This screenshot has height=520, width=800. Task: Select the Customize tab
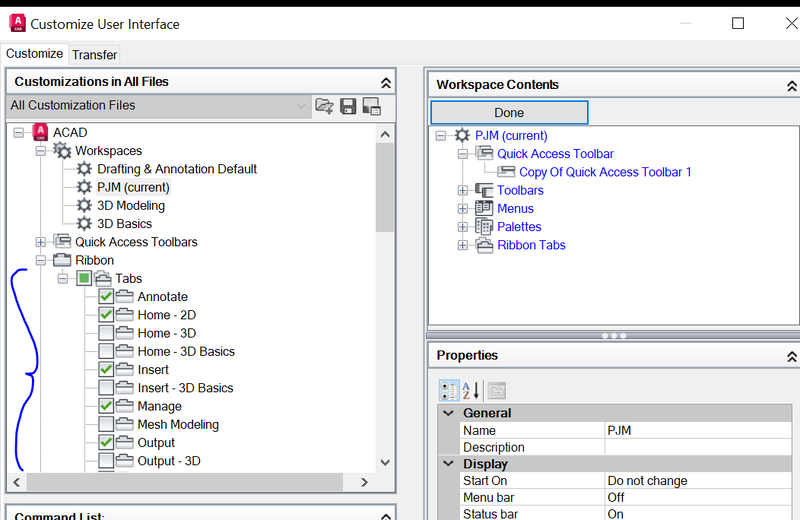(34, 54)
